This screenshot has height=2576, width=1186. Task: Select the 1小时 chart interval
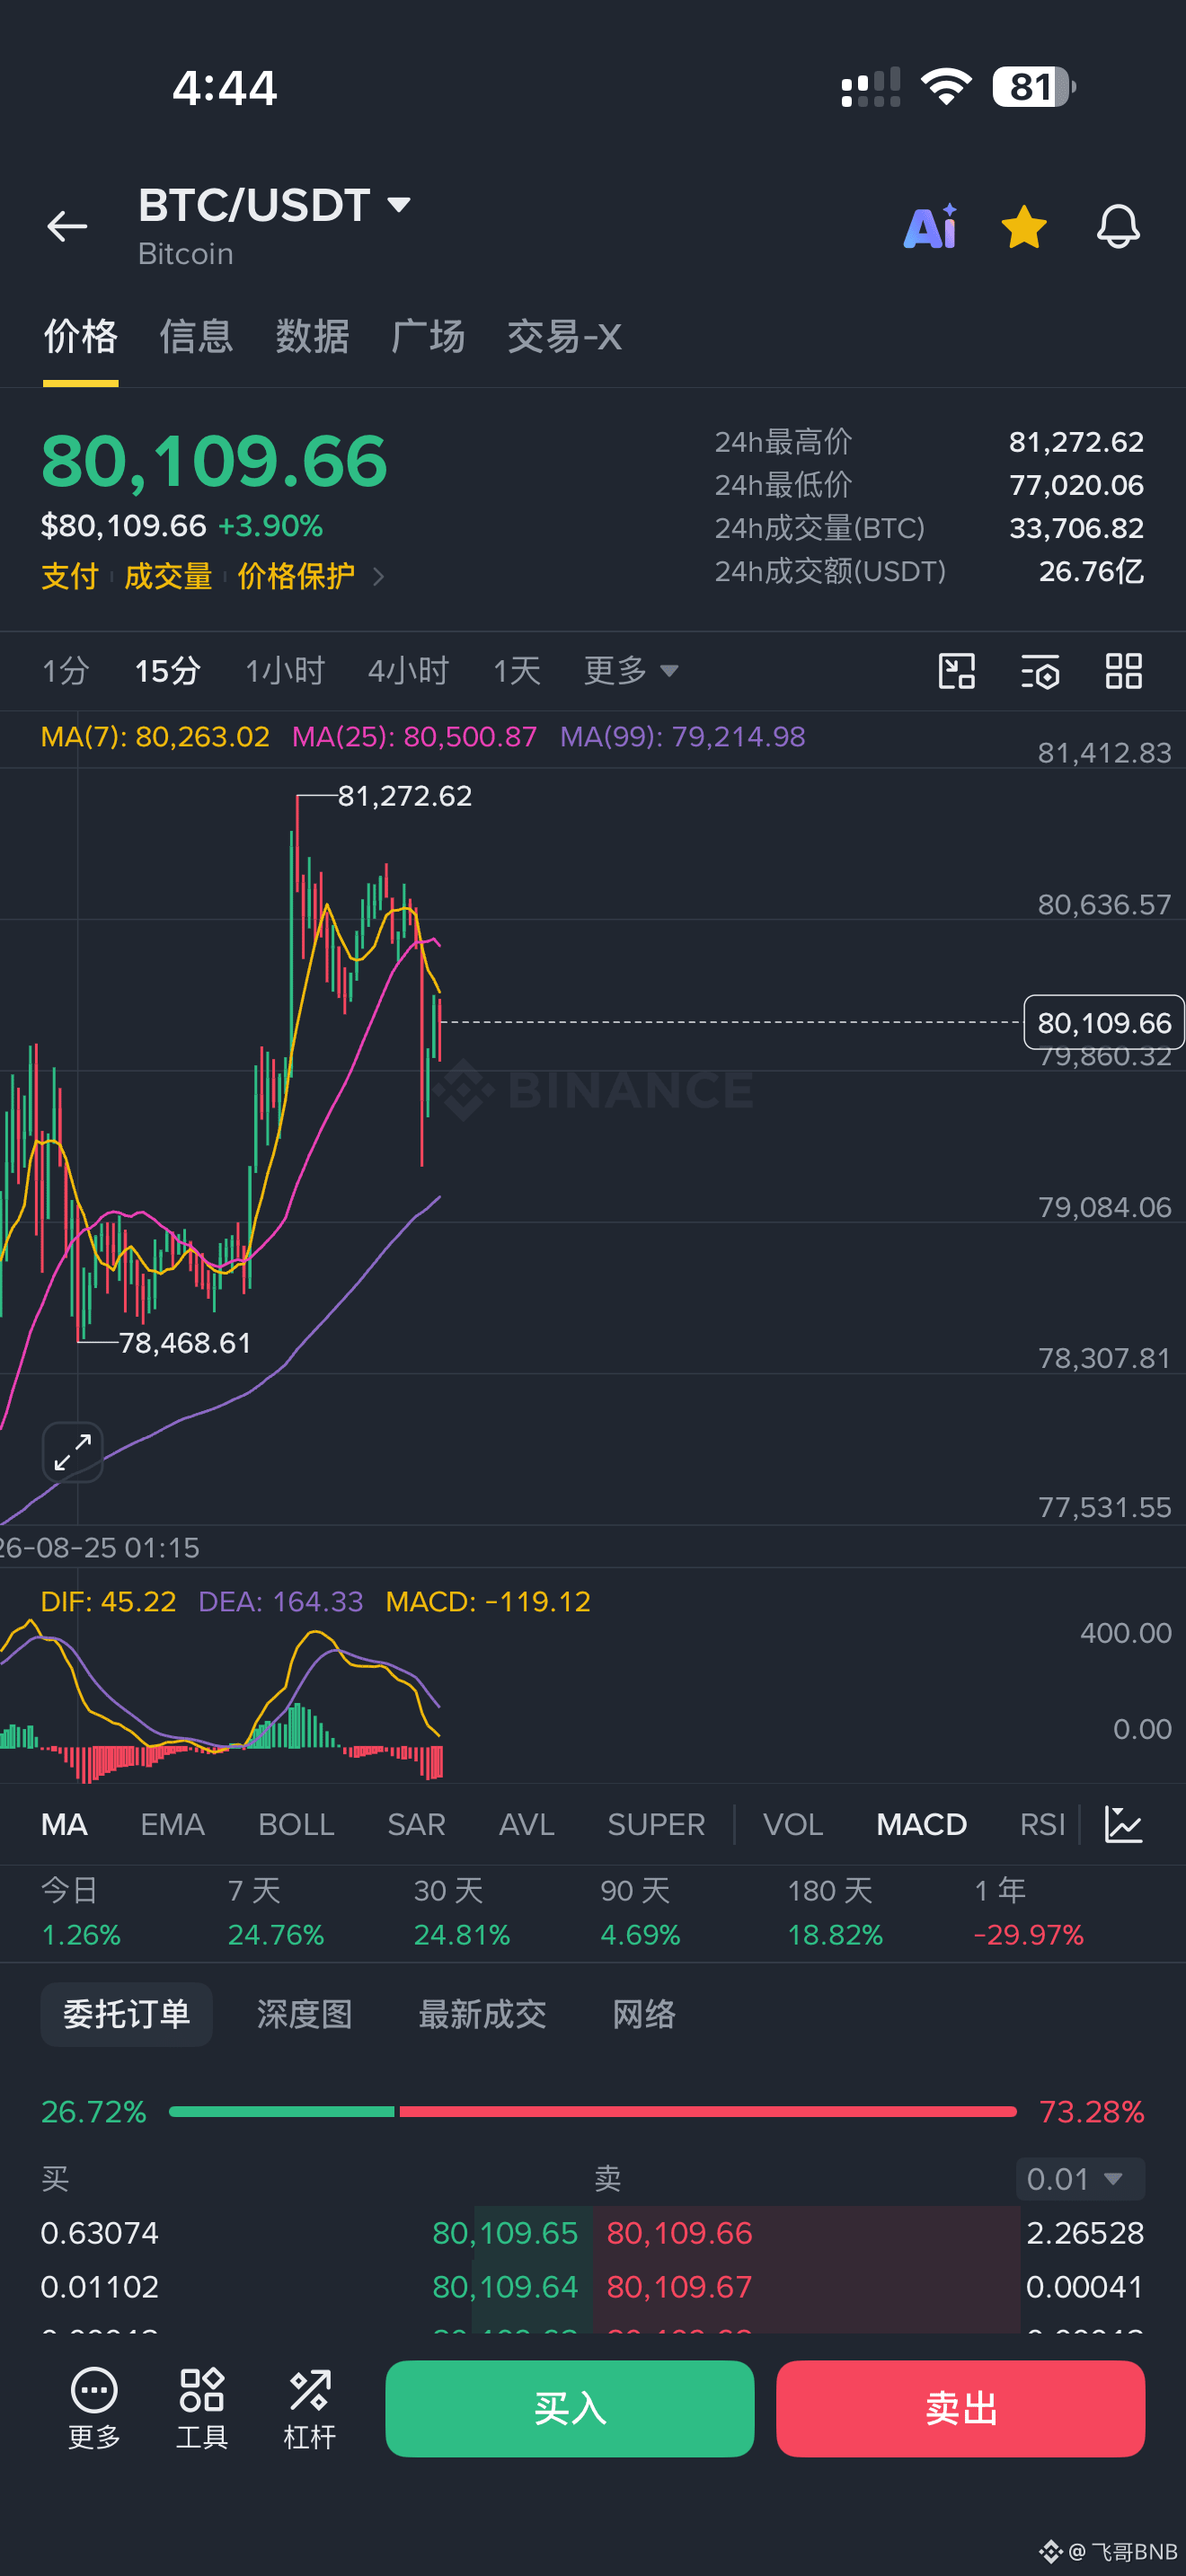[286, 670]
